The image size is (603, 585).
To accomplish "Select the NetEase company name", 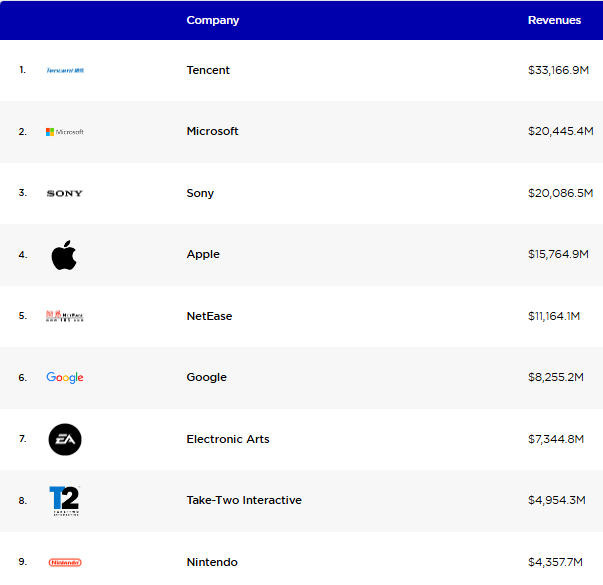I will coord(209,316).
